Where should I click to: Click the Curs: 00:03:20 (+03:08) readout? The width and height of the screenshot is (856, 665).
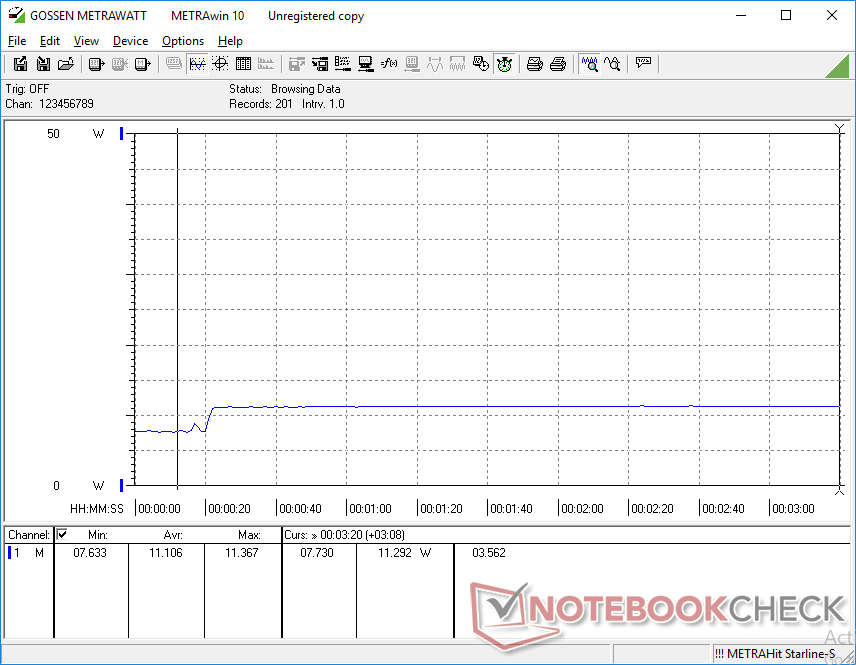[x=344, y=535]
